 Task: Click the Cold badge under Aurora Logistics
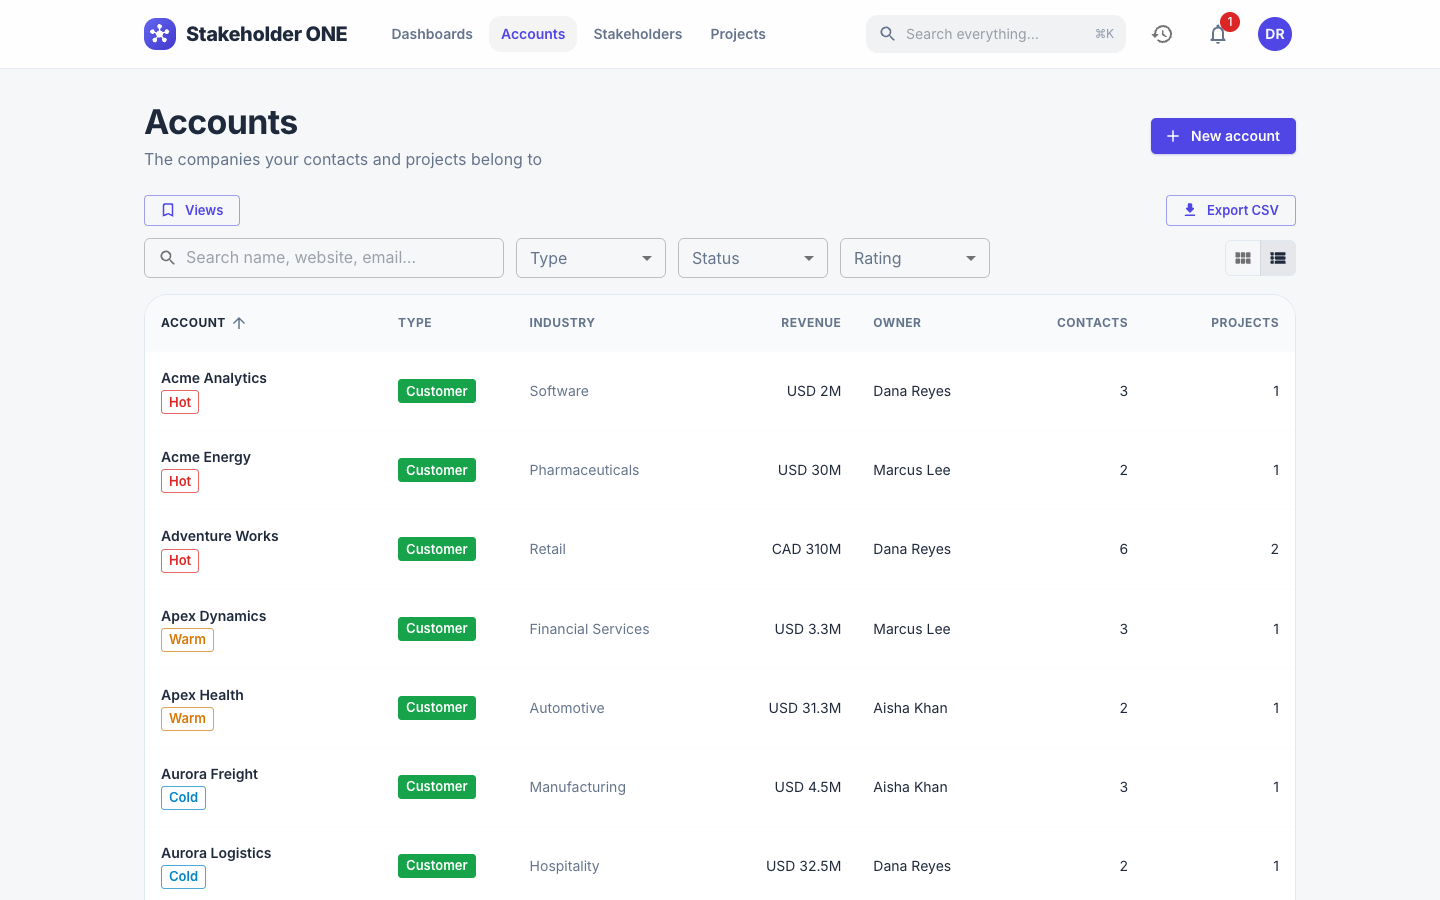pos(183,877)
